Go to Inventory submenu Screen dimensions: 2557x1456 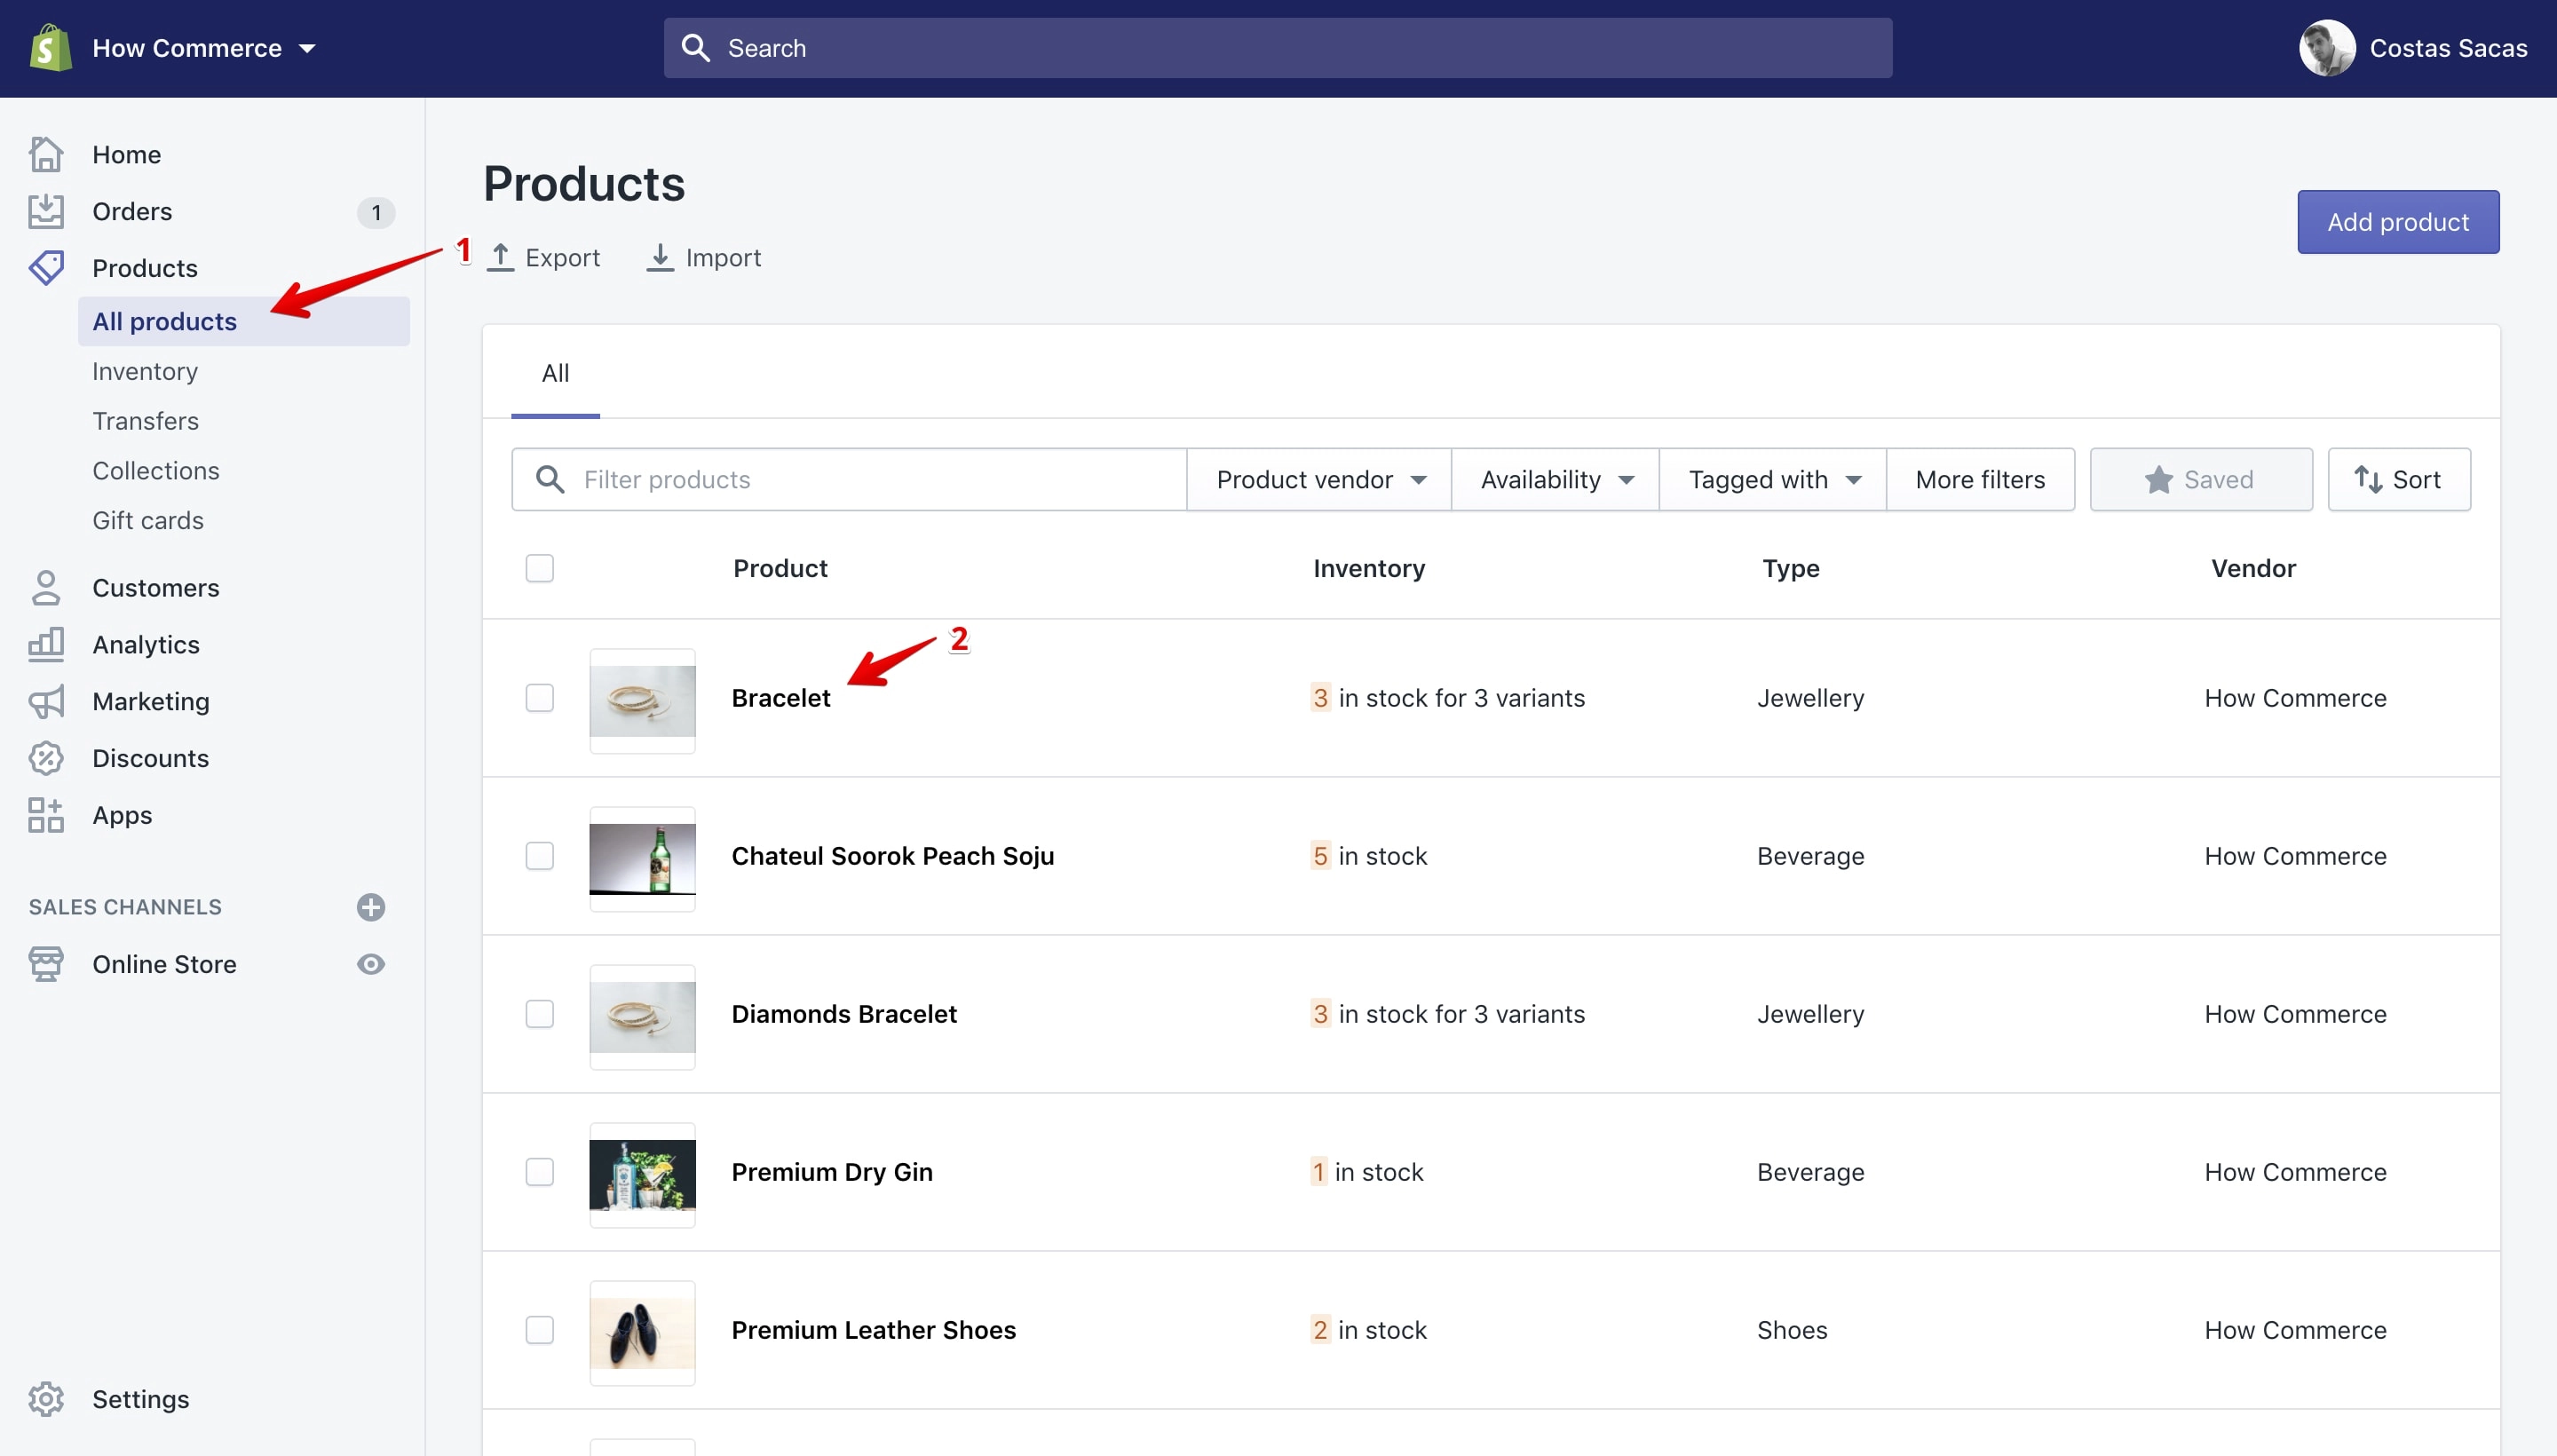point(145,371)
